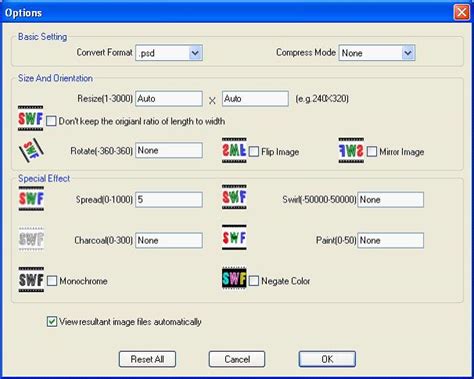474x379 pixels.
Task: Click the 'Convert Format' label
Action: pyautogui.click(x=104, y=52)
